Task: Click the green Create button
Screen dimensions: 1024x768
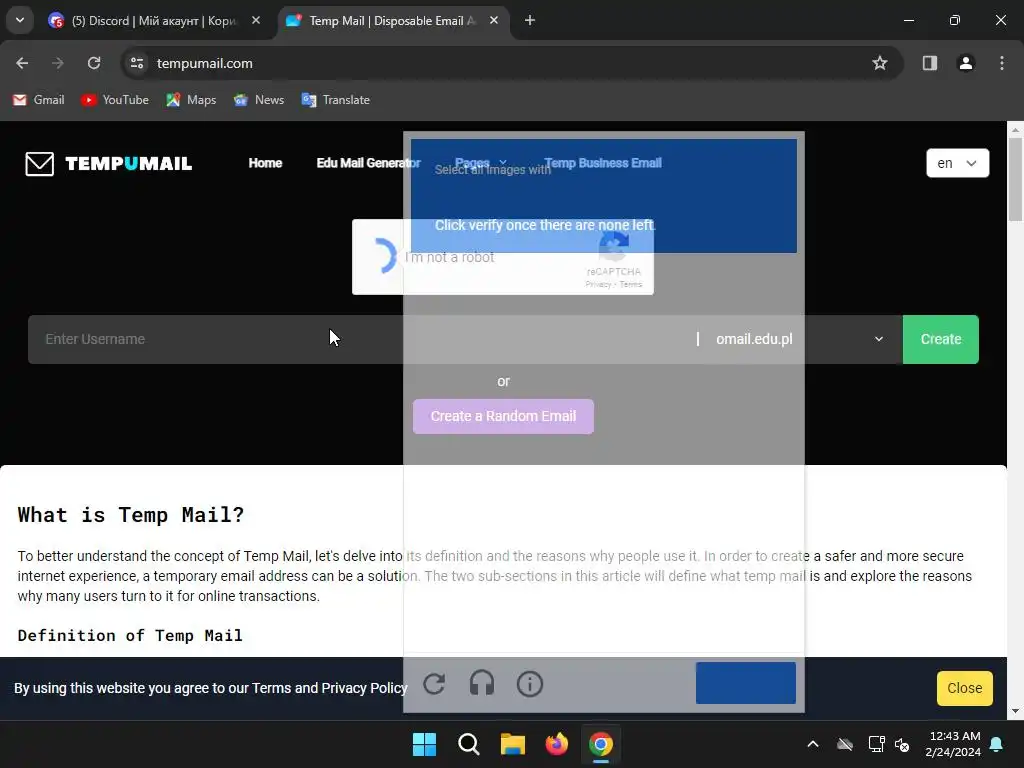Action: [x=940, y=340]
